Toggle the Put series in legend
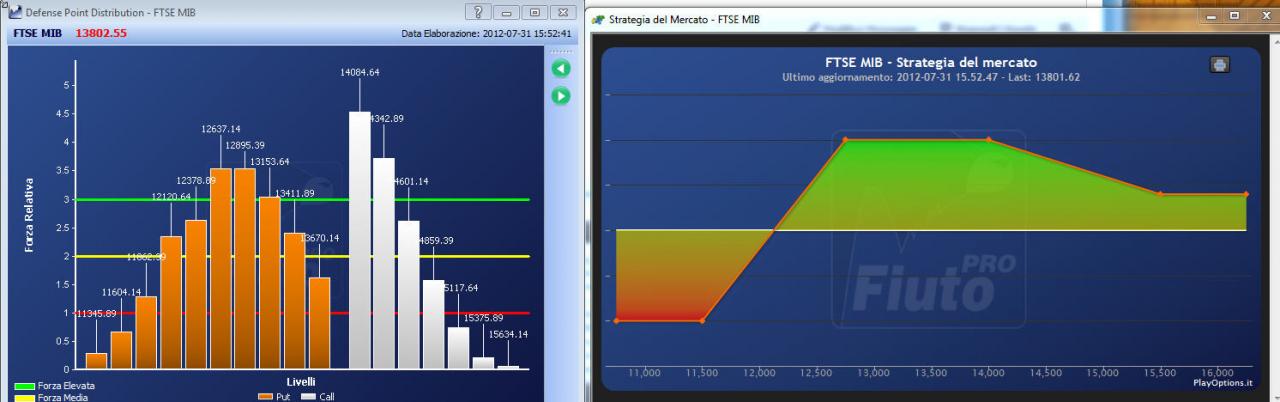1280x402 pixels. coord(274,396)
